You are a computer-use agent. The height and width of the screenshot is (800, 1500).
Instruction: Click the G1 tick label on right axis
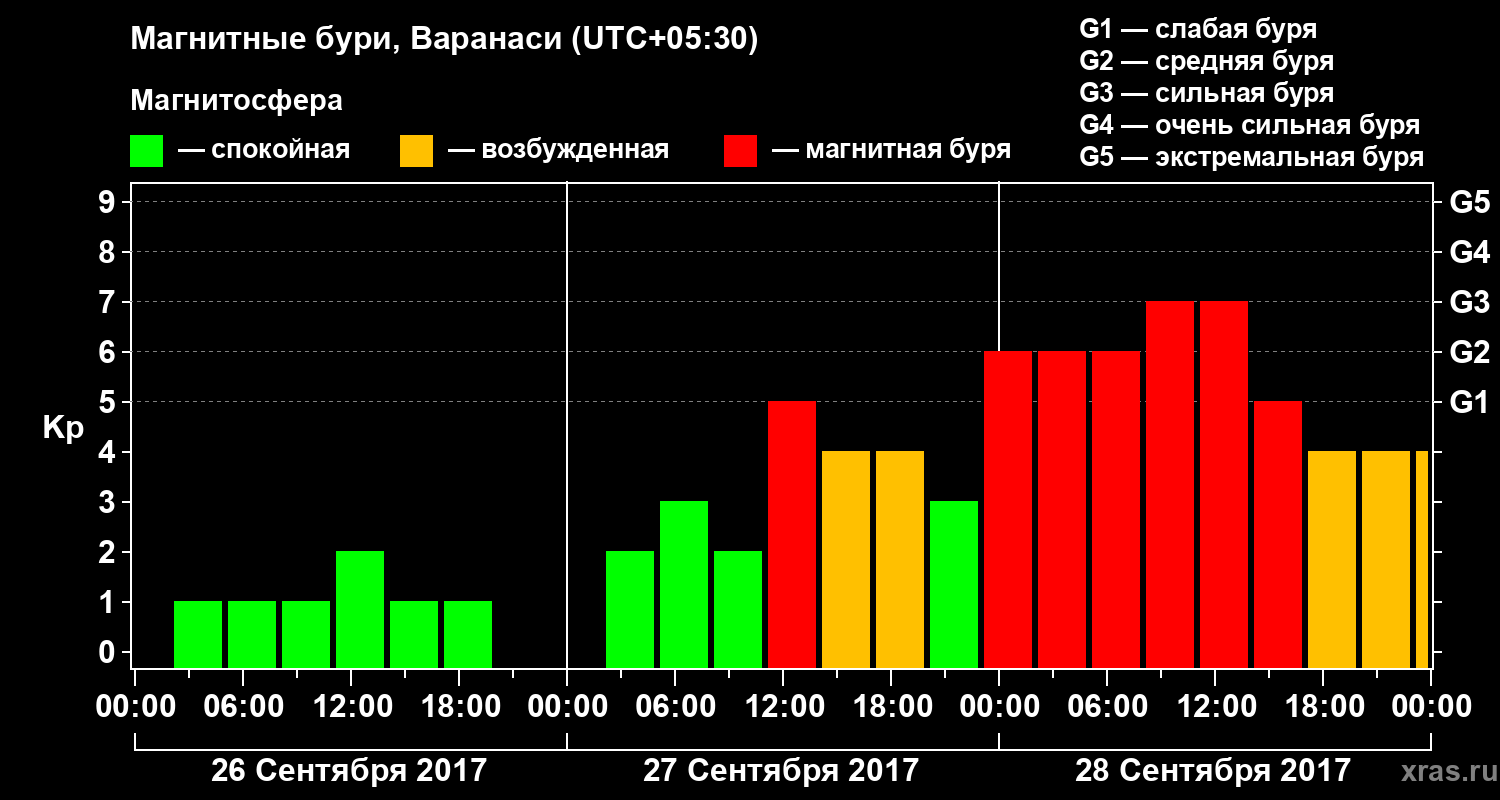(1470, 402)
